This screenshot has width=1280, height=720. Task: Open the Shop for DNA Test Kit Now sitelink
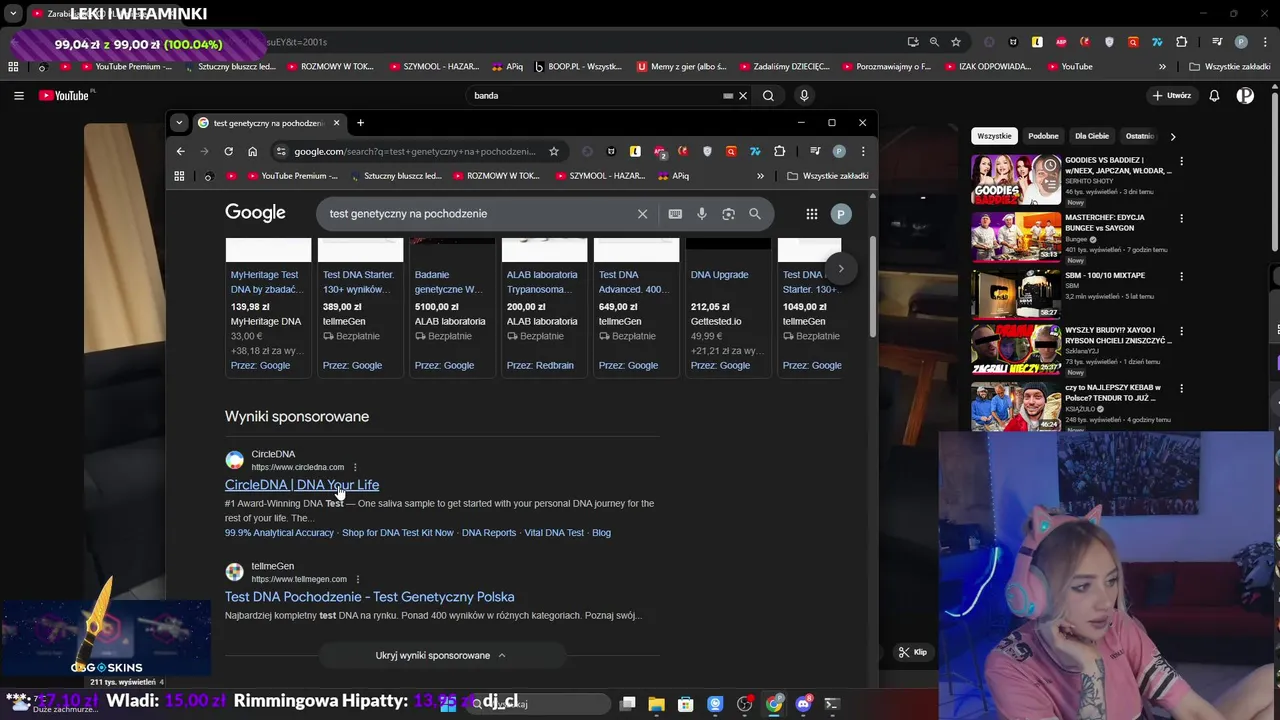[398, 533]
